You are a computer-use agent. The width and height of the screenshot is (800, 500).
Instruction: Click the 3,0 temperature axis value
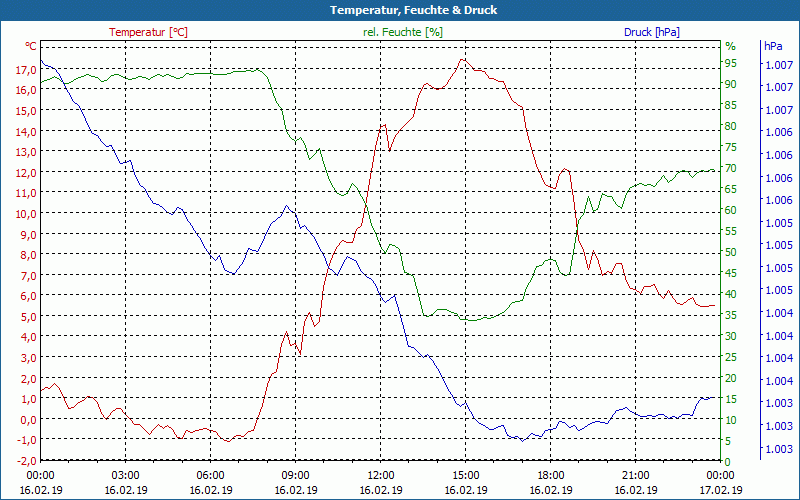(x=29, y=358)
